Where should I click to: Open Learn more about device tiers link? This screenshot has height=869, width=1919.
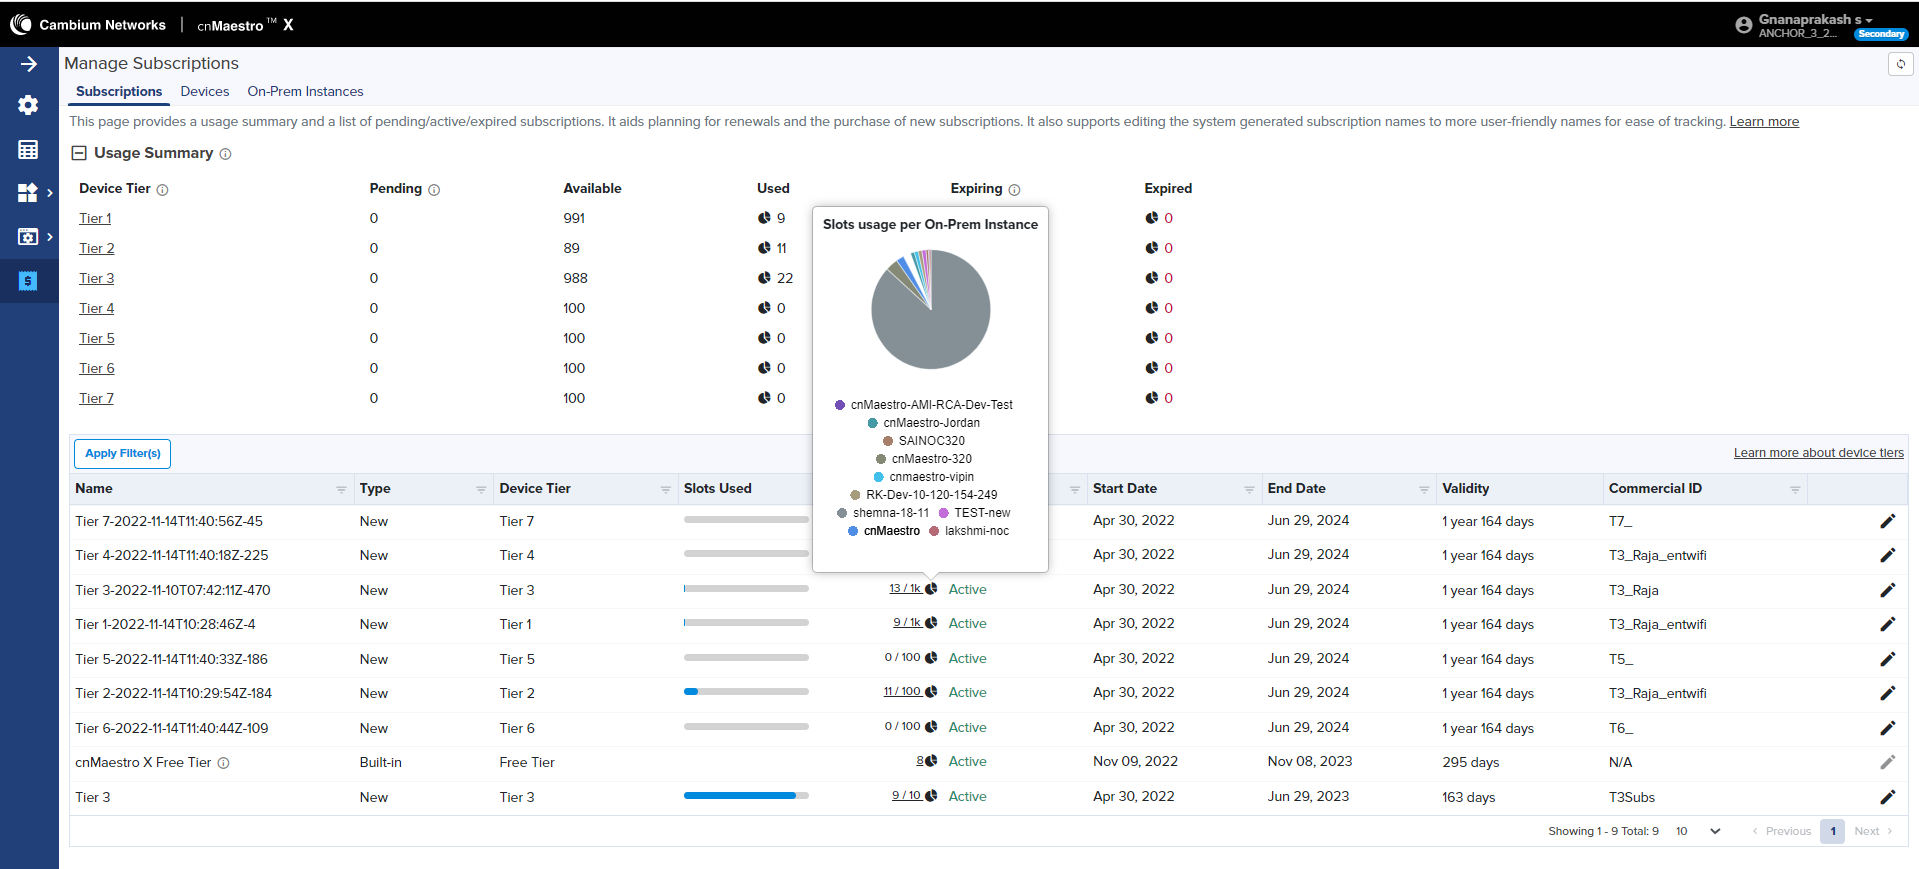click(x=1819, y=453)
